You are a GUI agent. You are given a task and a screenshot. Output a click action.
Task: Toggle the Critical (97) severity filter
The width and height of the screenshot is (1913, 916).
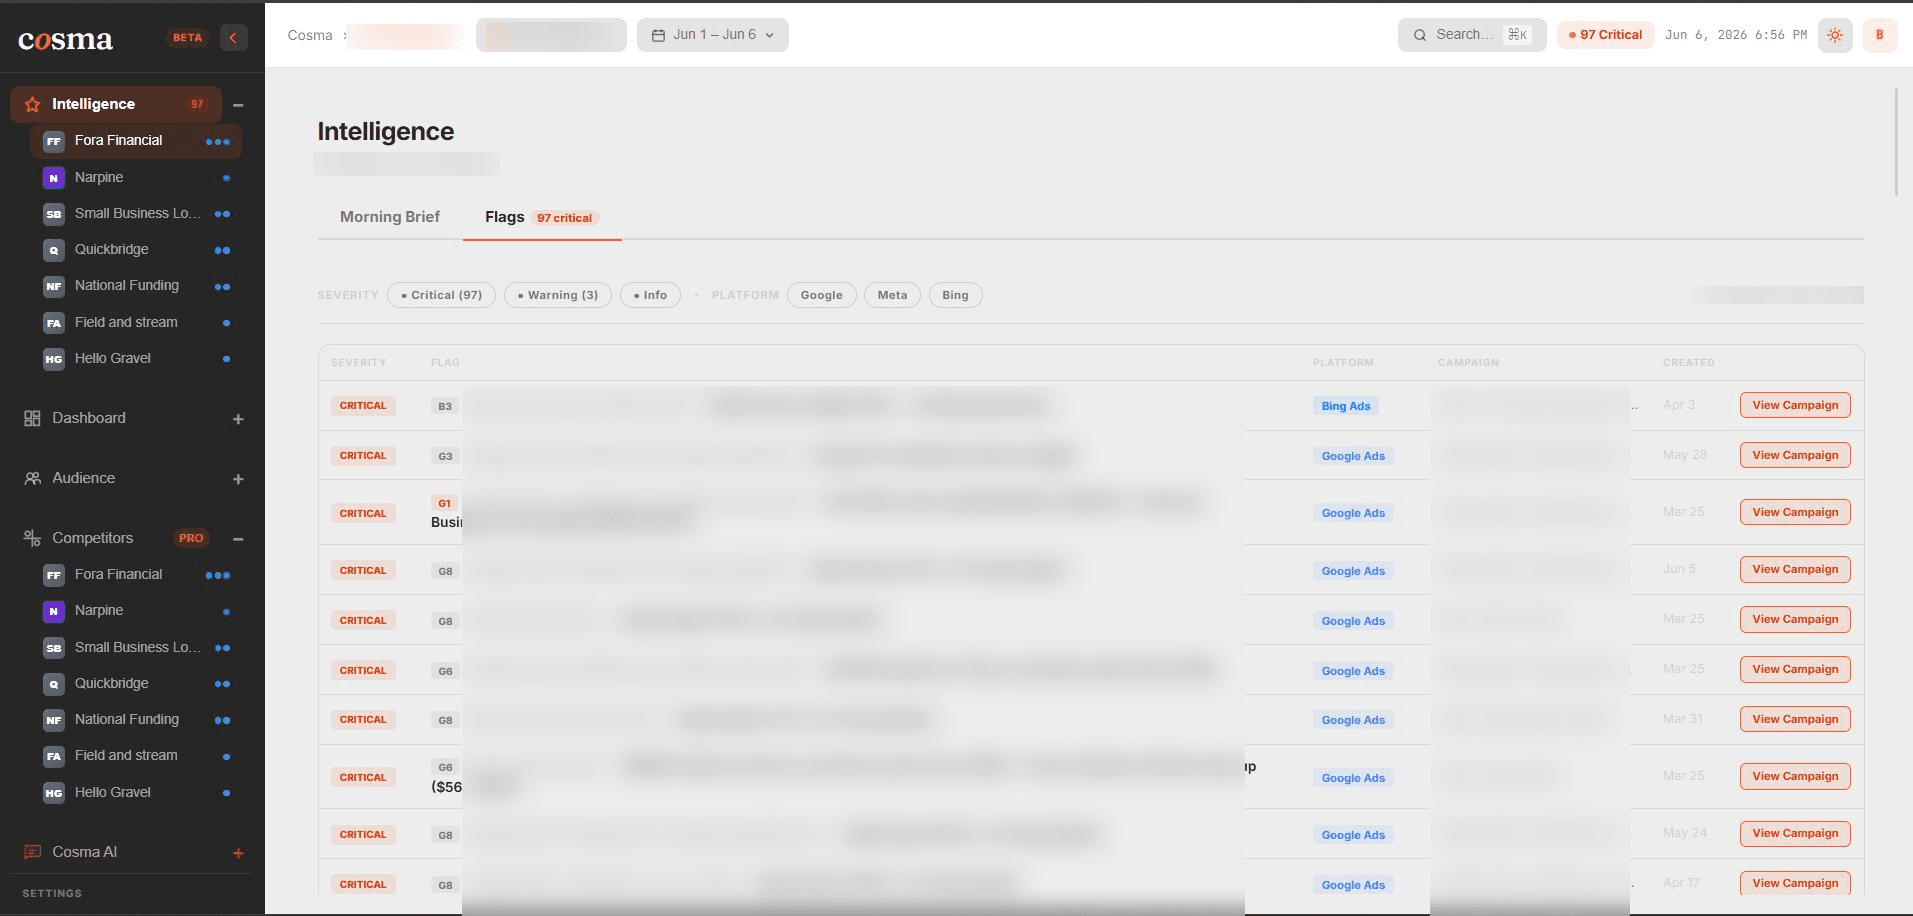point(441,295)
